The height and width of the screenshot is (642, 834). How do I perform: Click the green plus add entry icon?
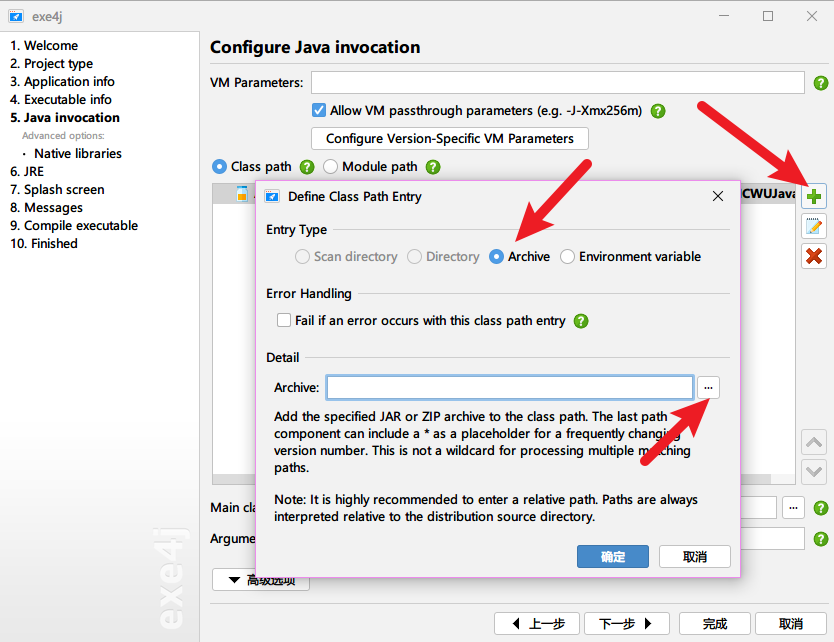[814, 197]
